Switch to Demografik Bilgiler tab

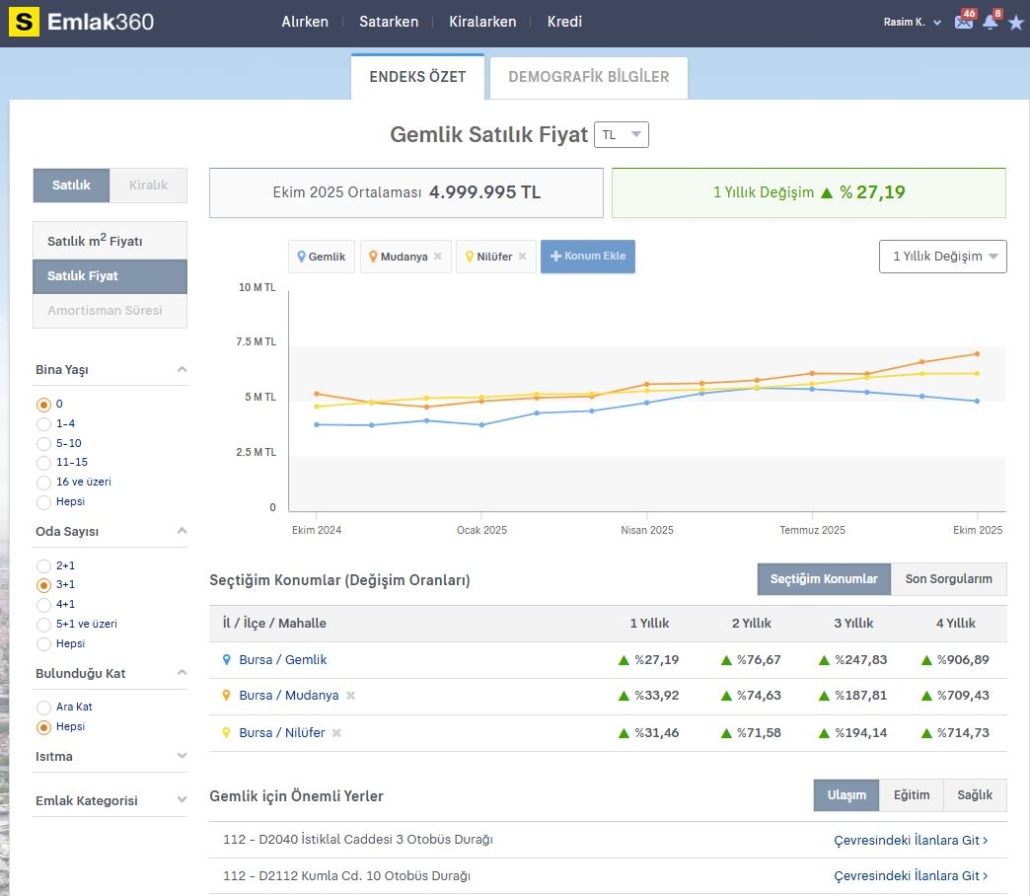pos(588,77)
